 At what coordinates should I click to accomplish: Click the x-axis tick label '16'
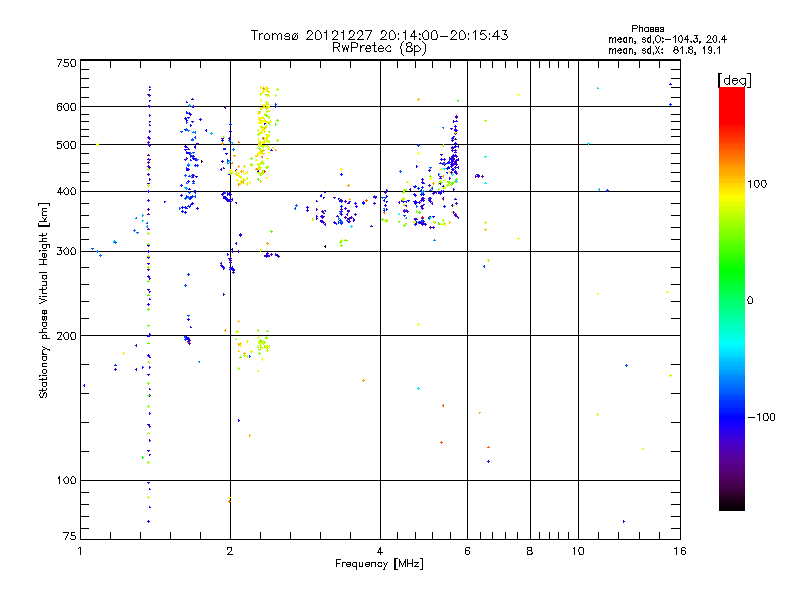[x=680, y=551]
